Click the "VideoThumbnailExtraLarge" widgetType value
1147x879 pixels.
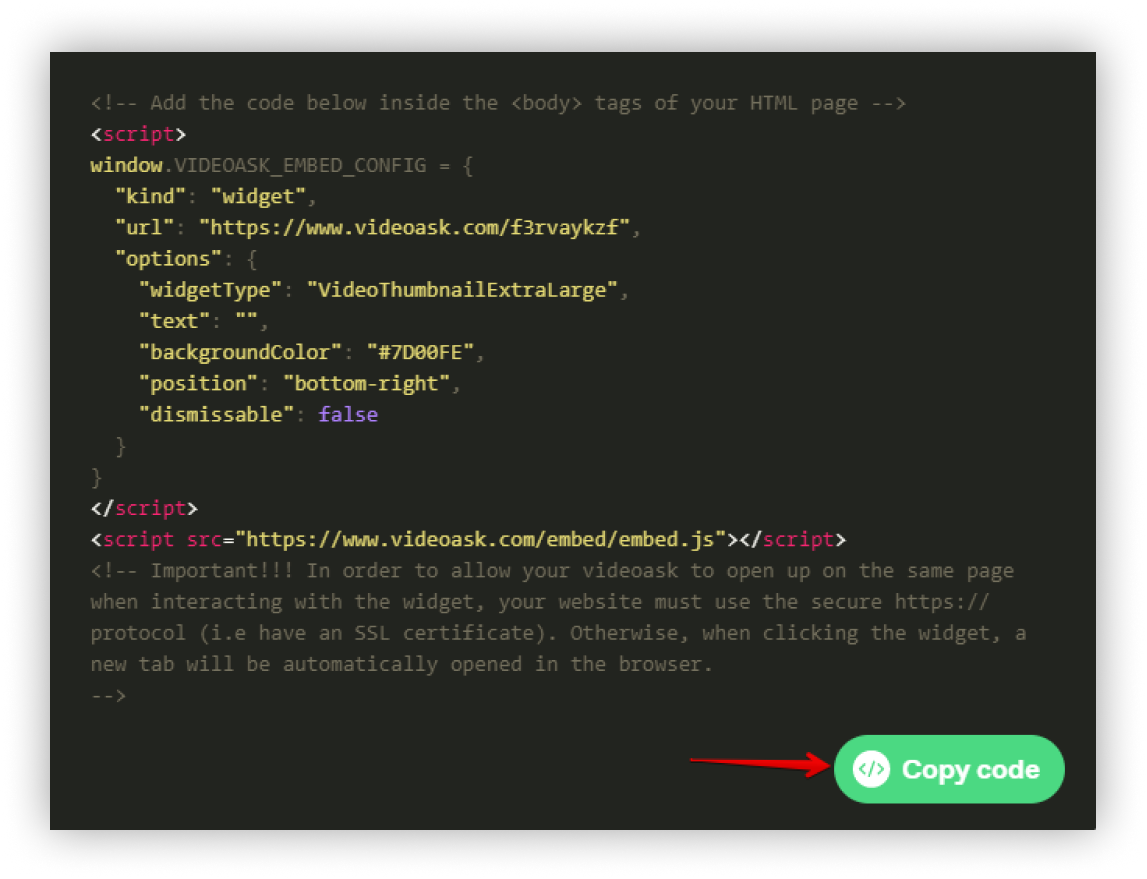click(462, 290)
